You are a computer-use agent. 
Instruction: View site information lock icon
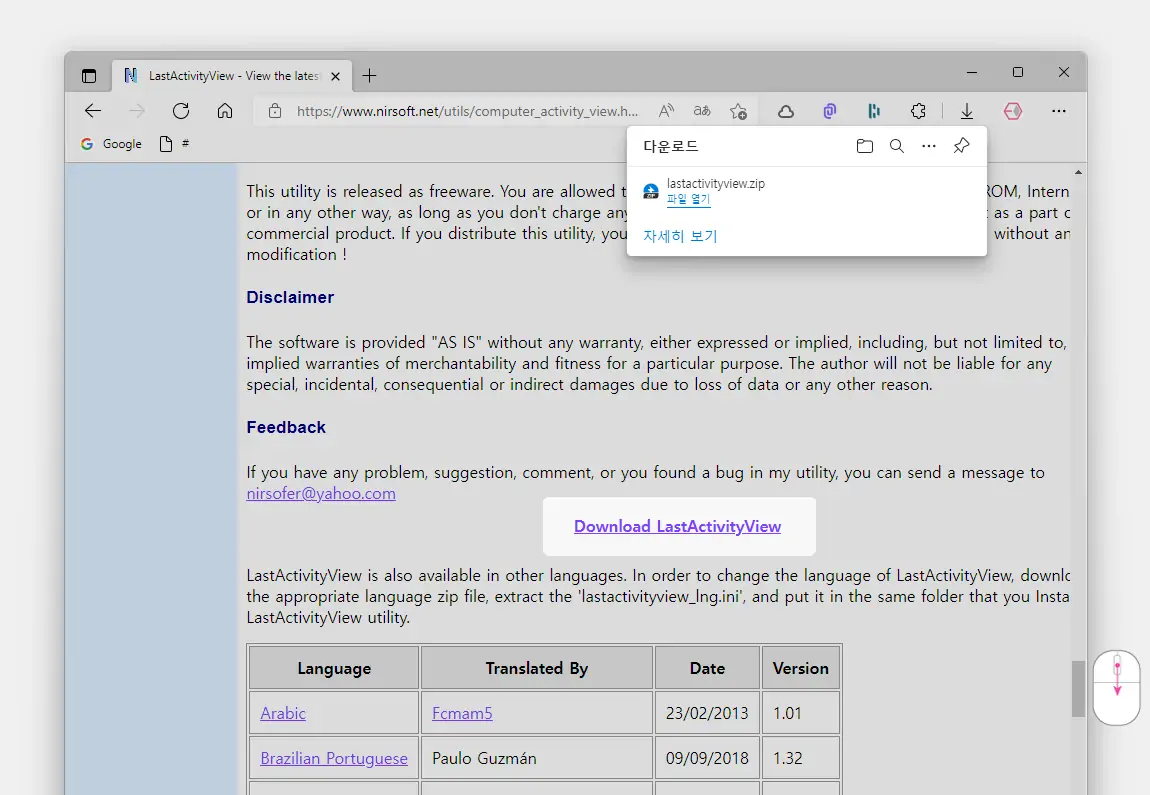coord(275,111)
